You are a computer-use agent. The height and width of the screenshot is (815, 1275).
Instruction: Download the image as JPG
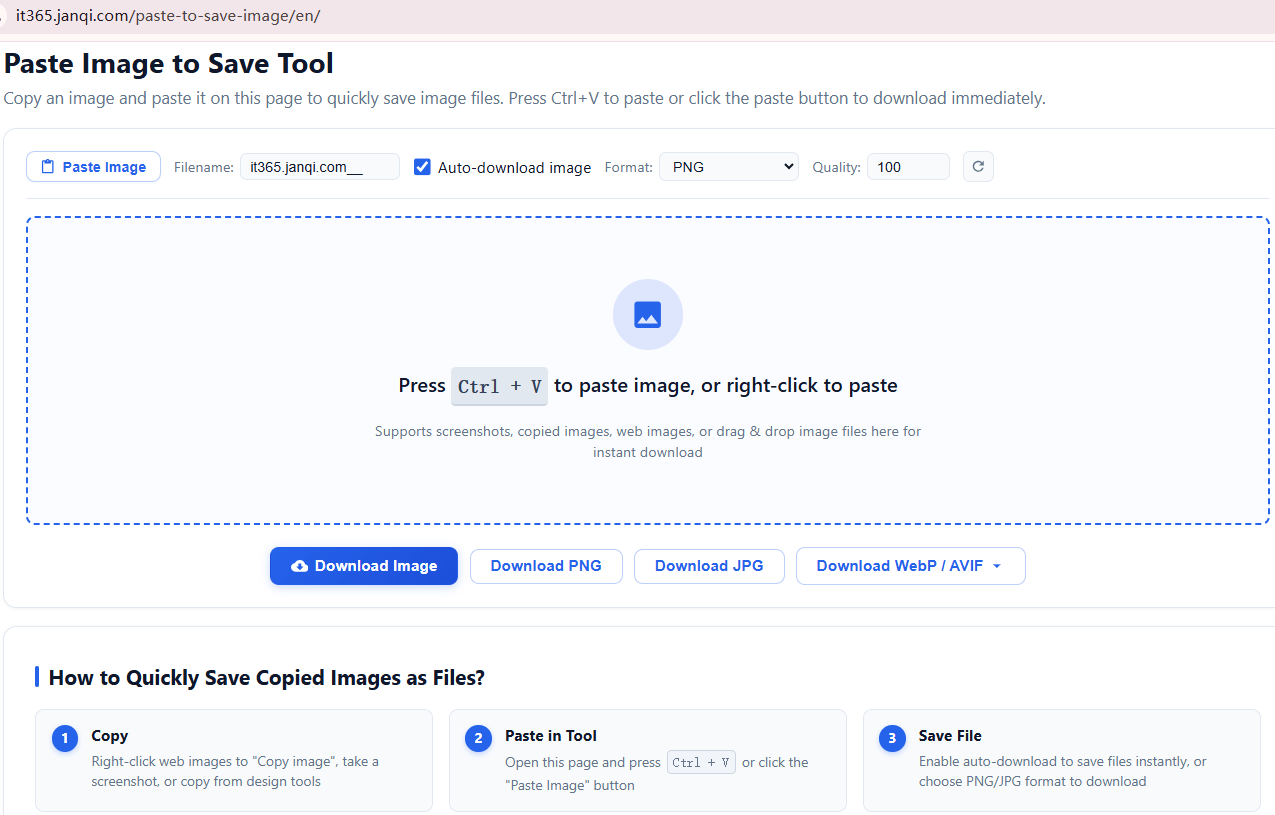pyautogui.click(x=709, y=566)
